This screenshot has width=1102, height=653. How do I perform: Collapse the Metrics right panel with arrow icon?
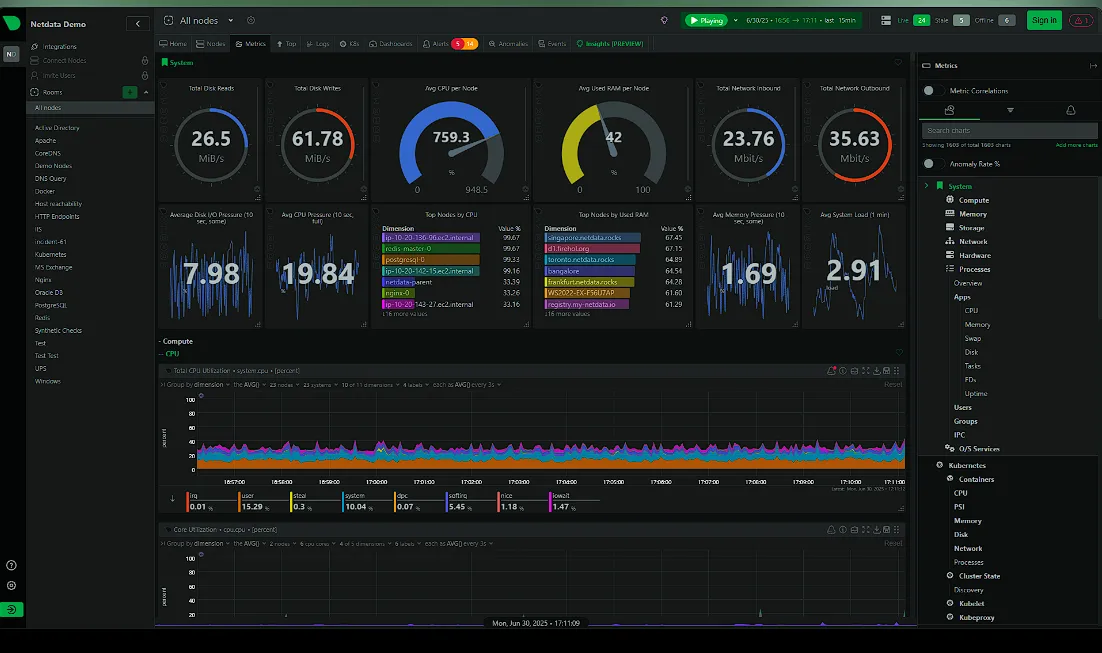tap(1093, 65)
